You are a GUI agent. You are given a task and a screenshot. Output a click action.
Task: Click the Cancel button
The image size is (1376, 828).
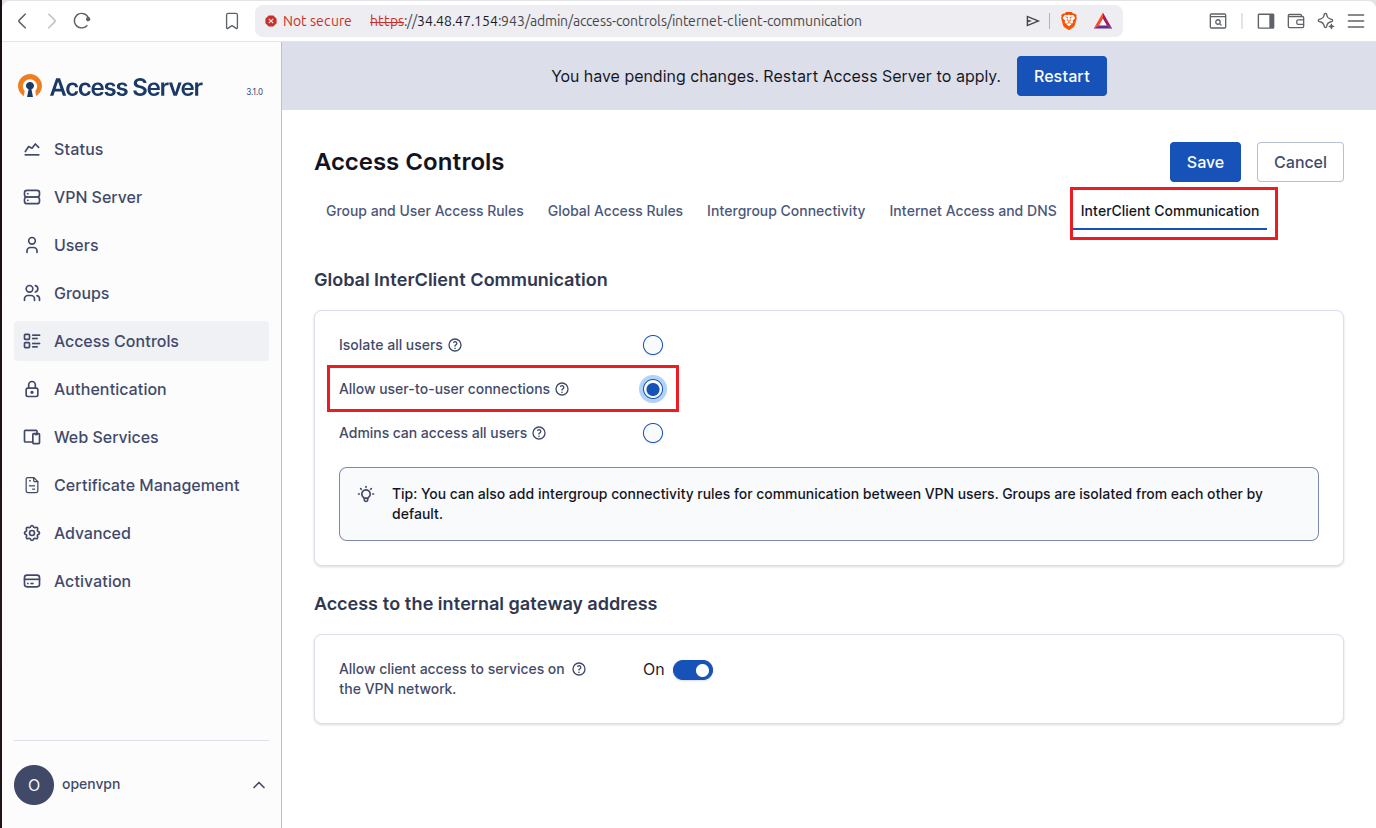click(x=1300, y=162)
